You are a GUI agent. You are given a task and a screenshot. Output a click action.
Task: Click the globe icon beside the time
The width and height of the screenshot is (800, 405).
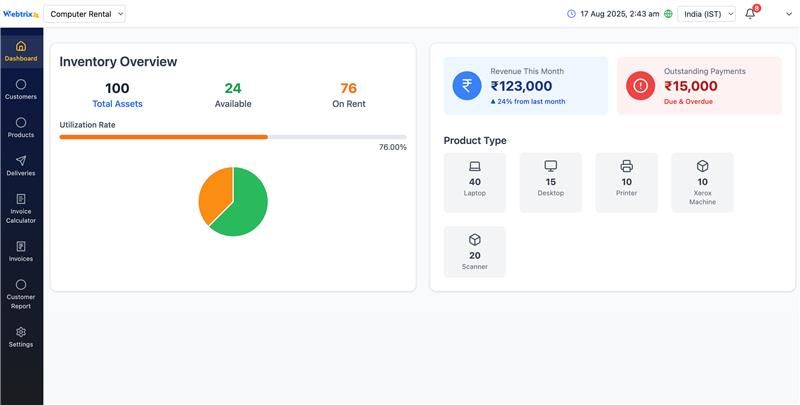[669, 14]
